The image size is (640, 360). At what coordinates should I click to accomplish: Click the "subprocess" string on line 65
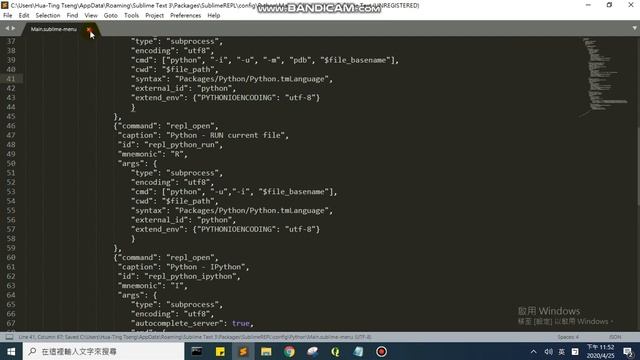click(192, 304)
